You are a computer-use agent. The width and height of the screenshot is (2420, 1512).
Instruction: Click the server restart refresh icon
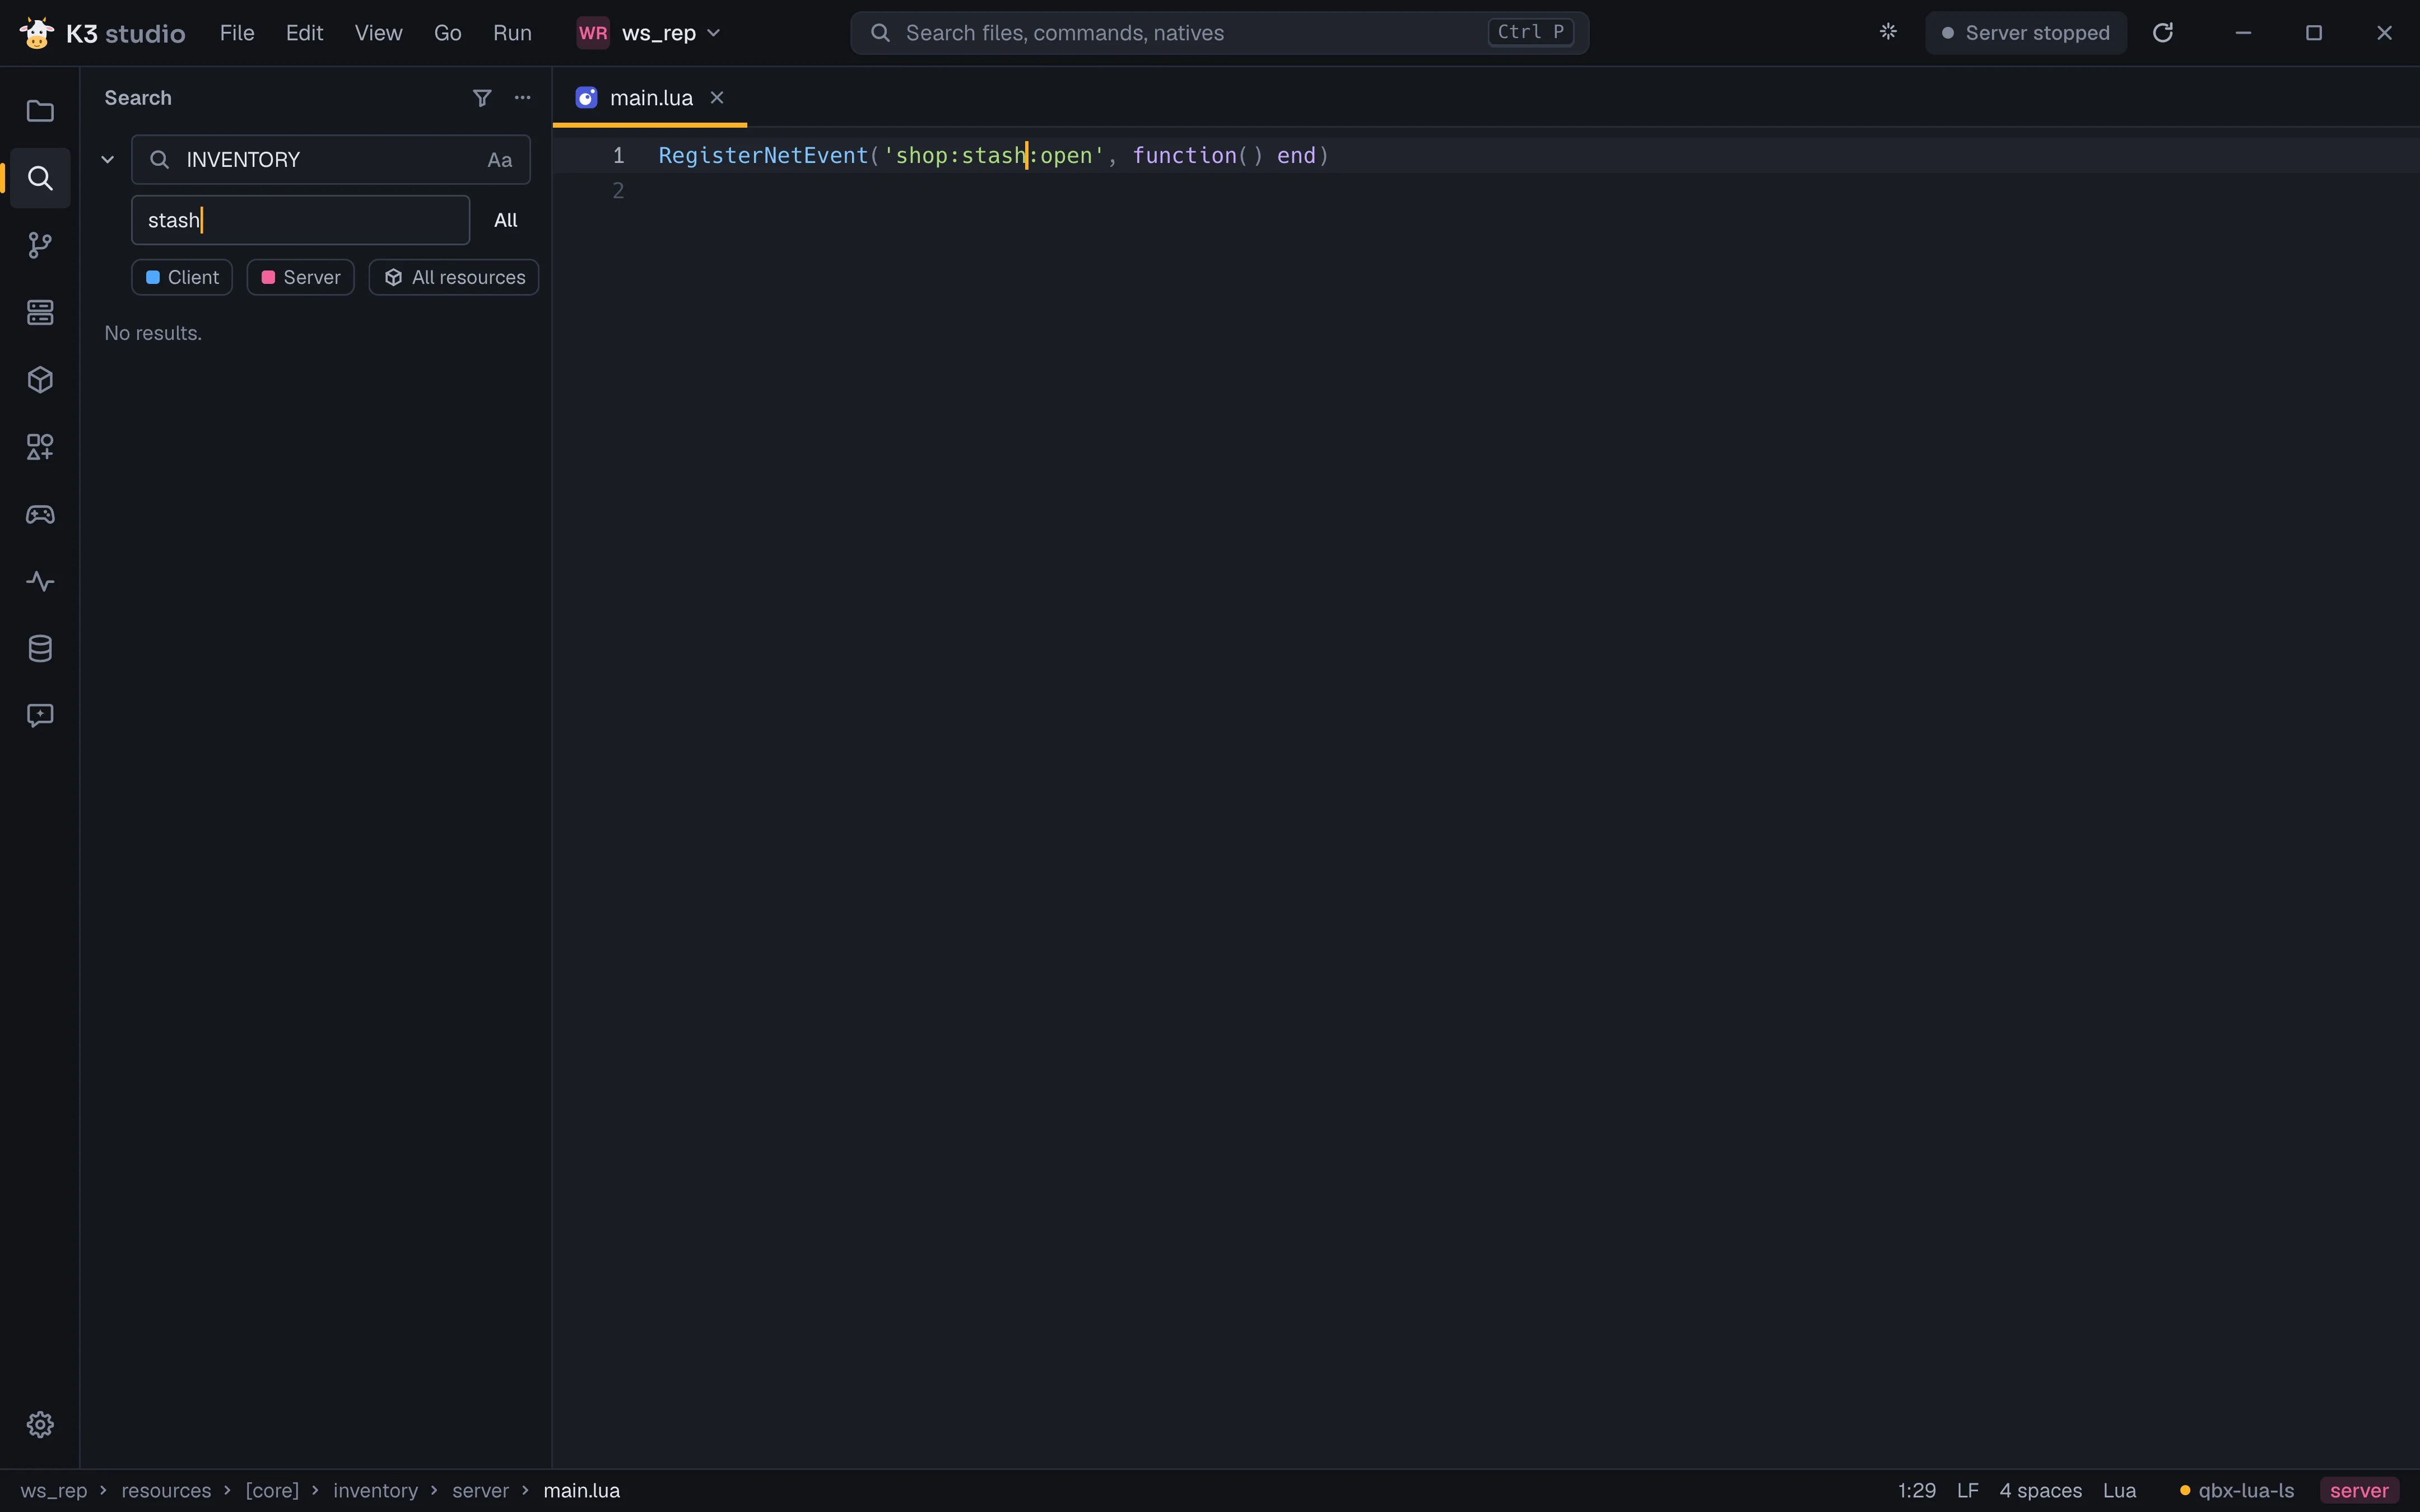coord(2162,33)
